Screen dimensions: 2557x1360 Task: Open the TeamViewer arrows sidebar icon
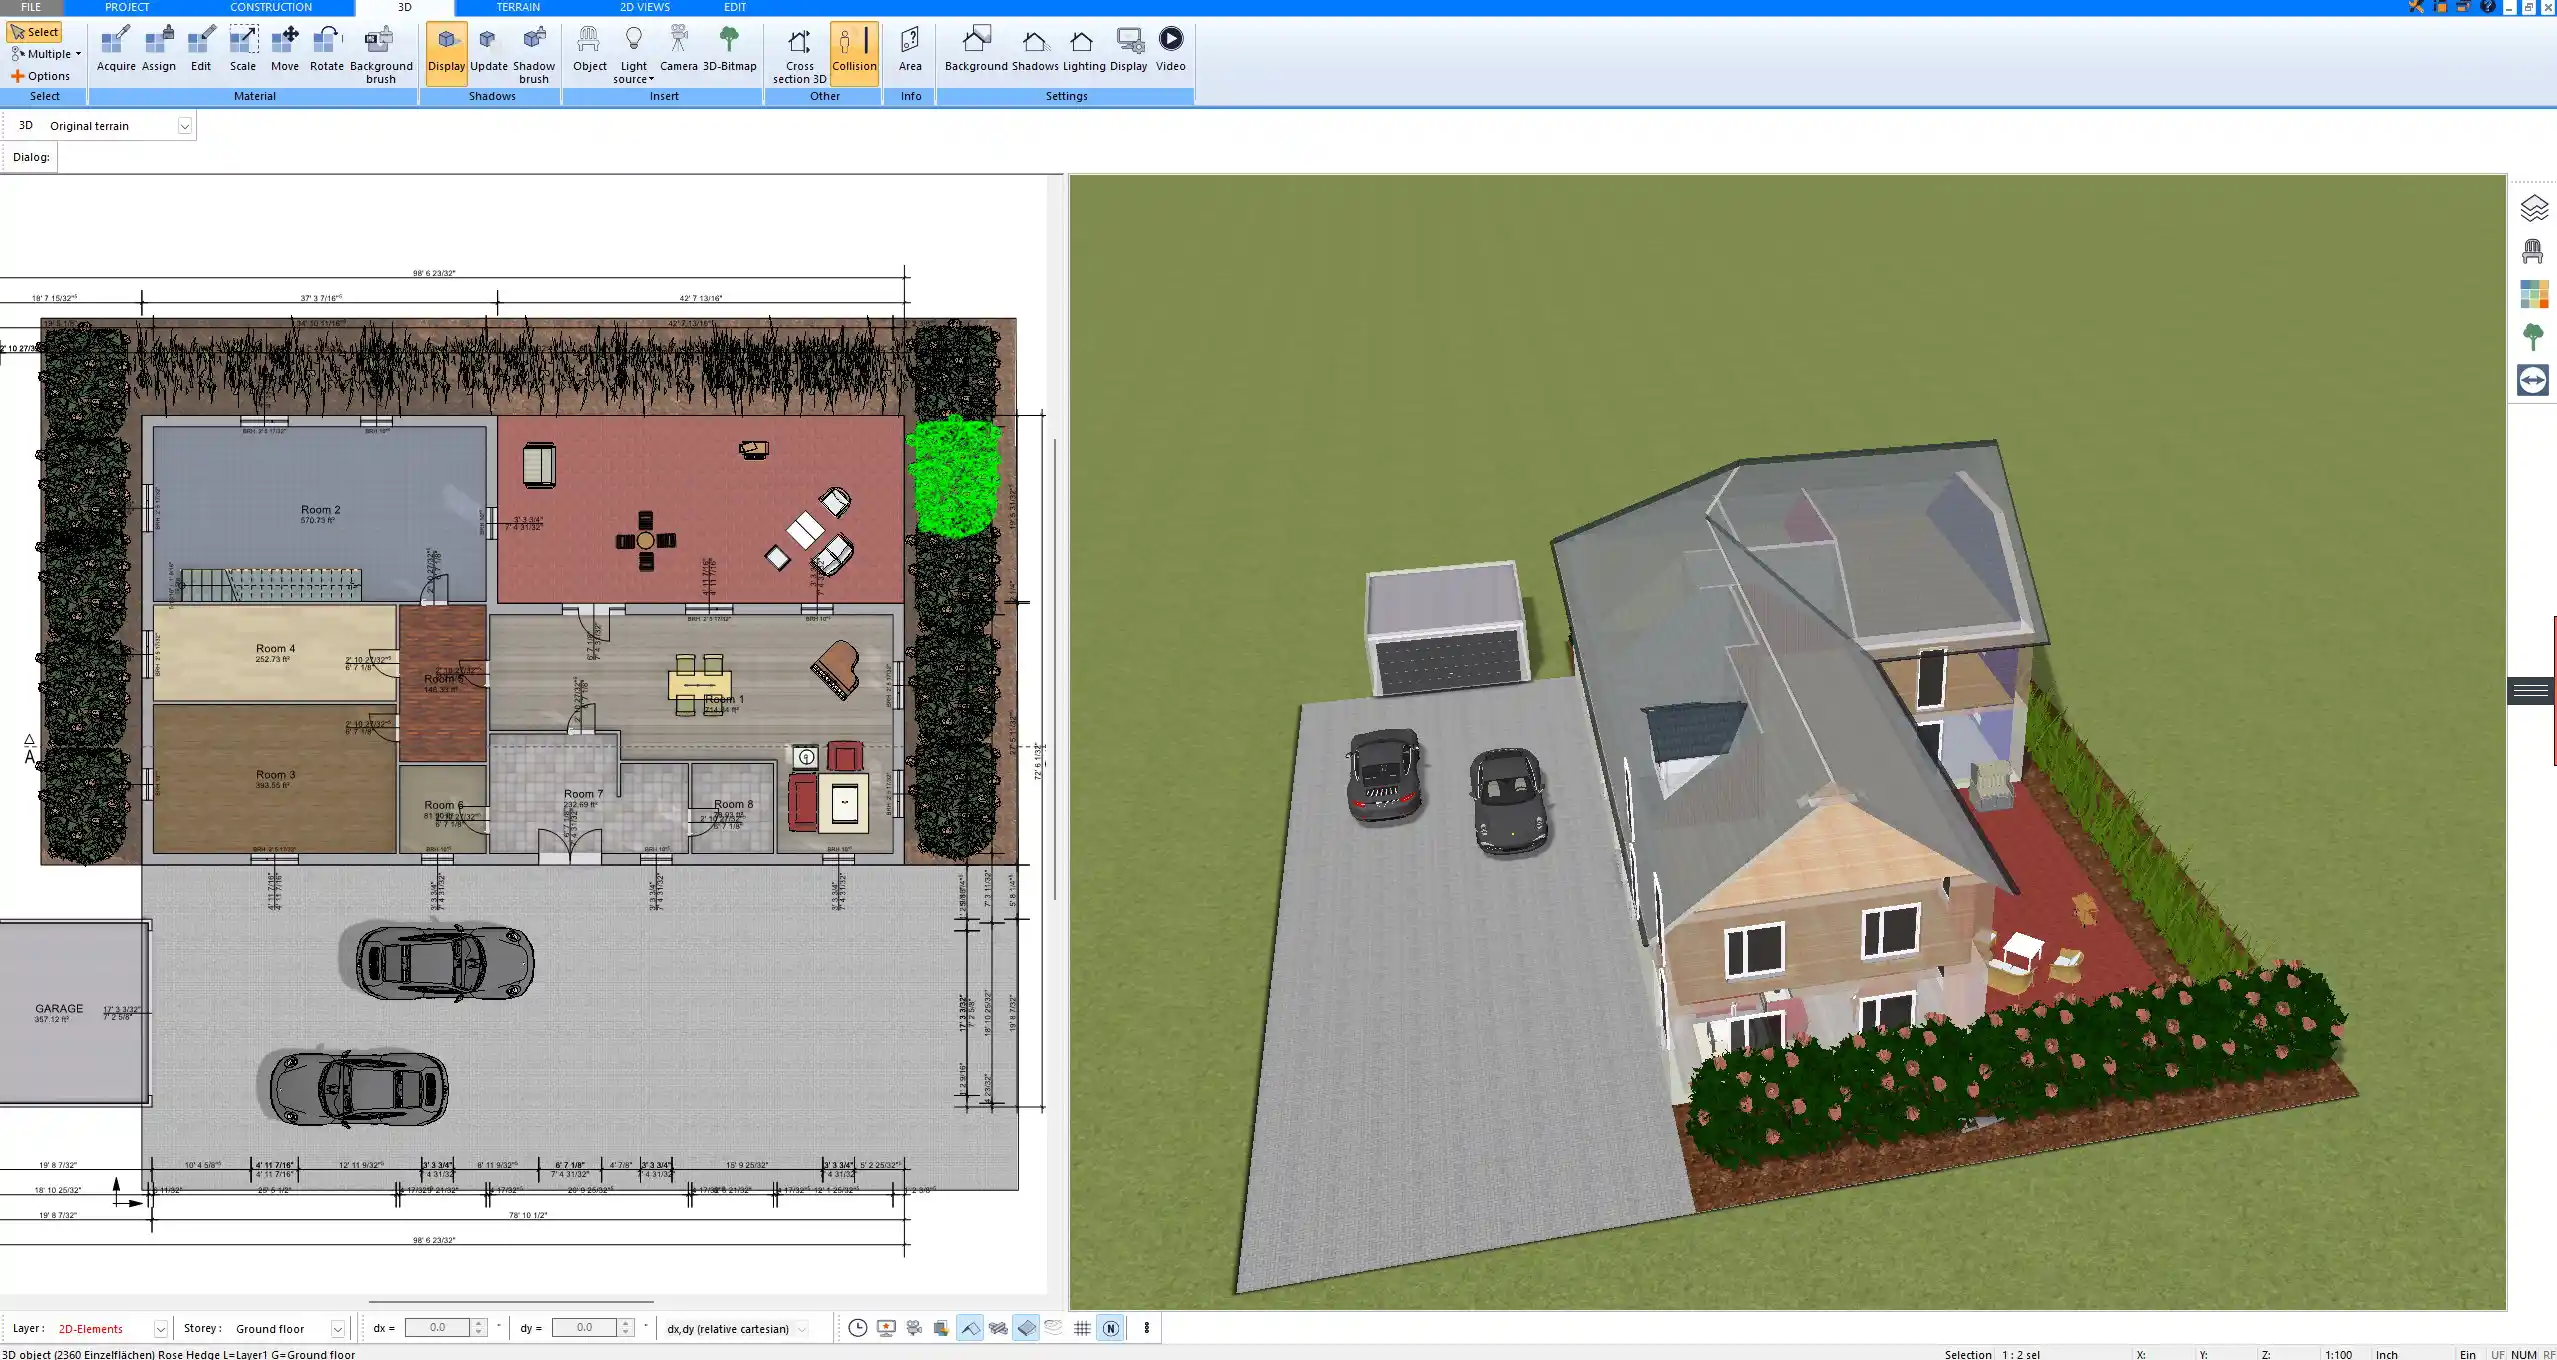2533,380
